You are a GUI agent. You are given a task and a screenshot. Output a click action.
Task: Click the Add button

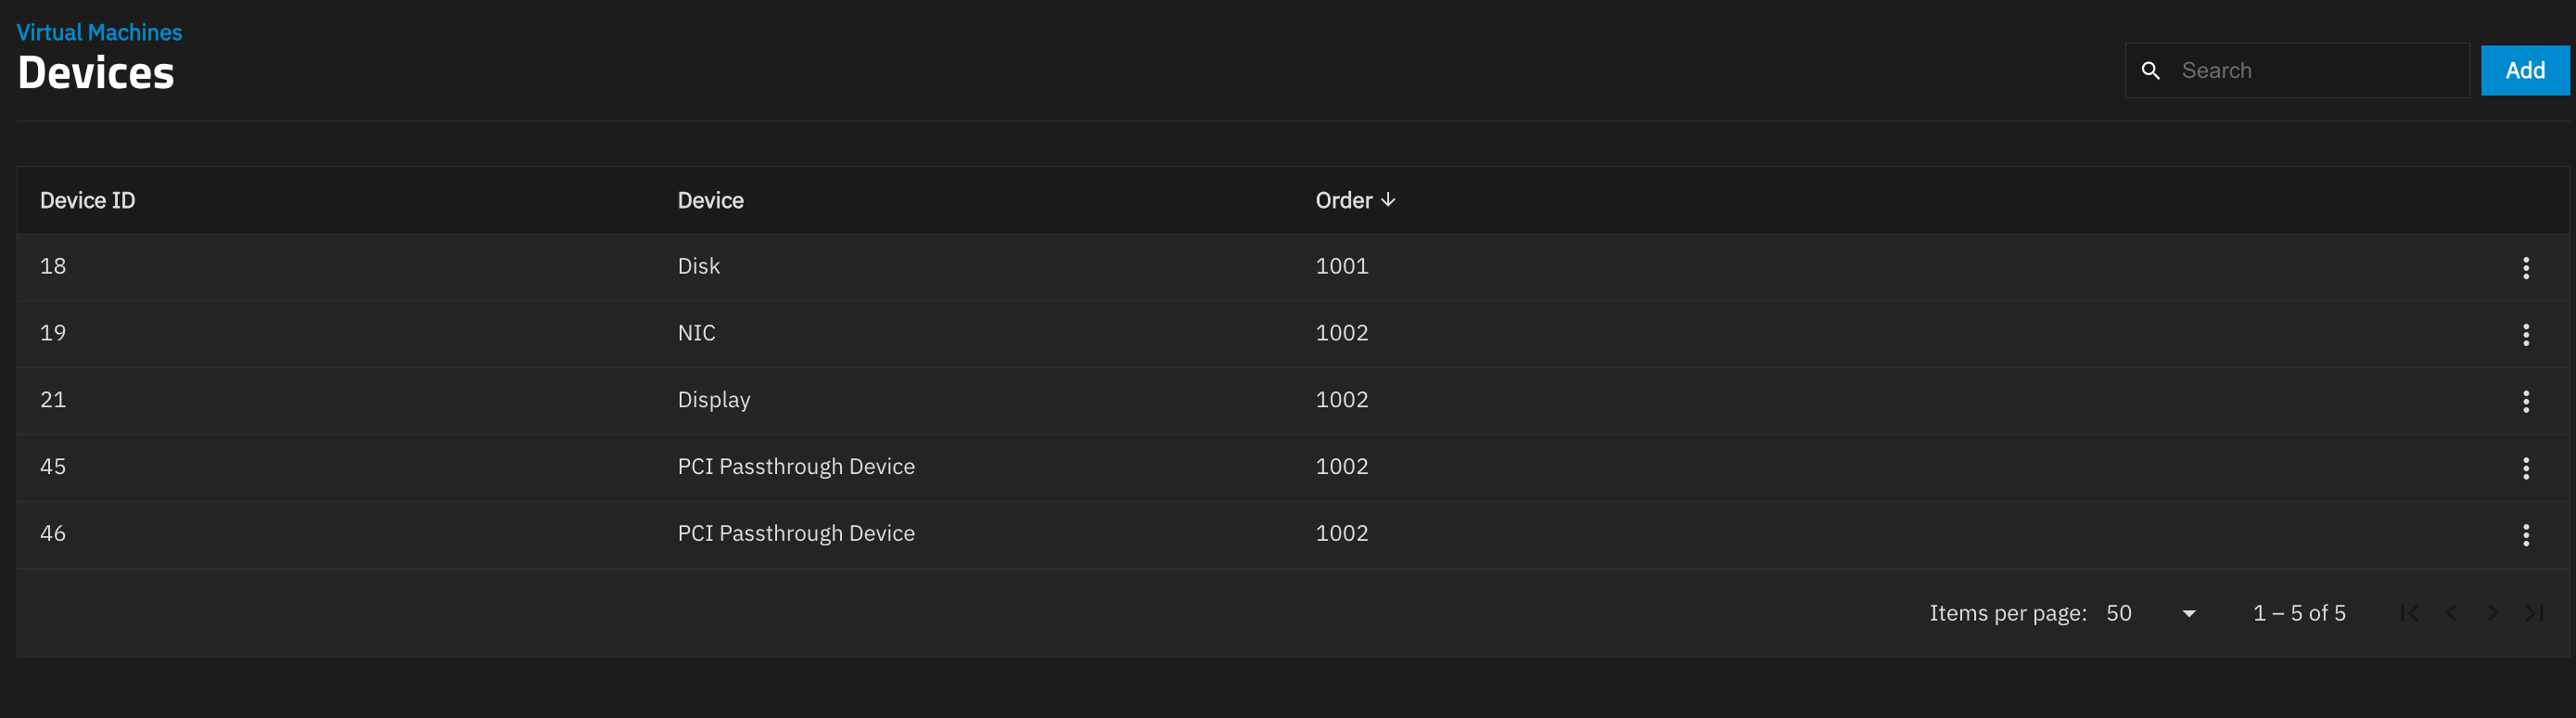pyautogui.click(x=2524, y=71)
